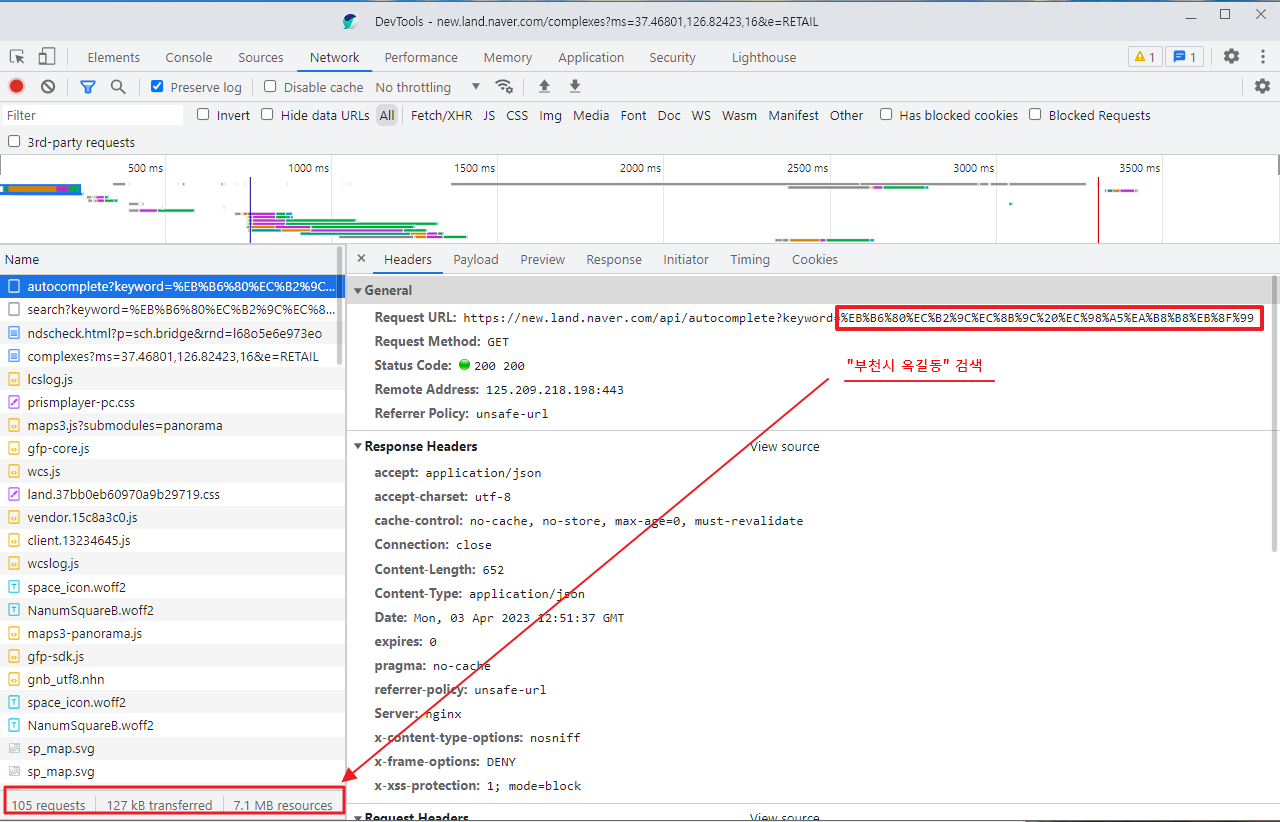Open DevTools settings gear in the top bar
1280x822 pixels.
(1231, 57)
